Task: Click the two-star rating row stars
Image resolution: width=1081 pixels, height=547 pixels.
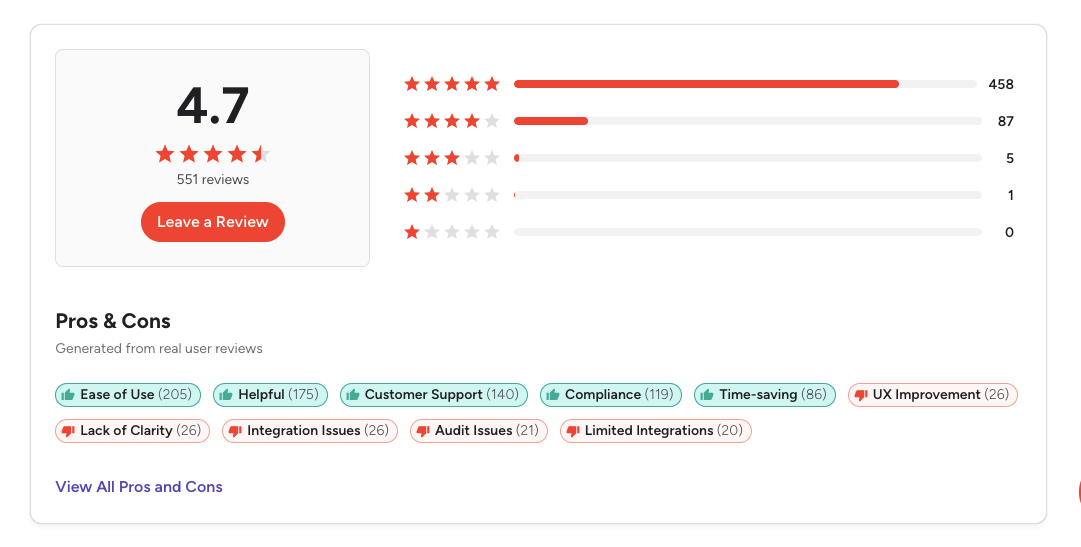Action: tap(452, 195)
